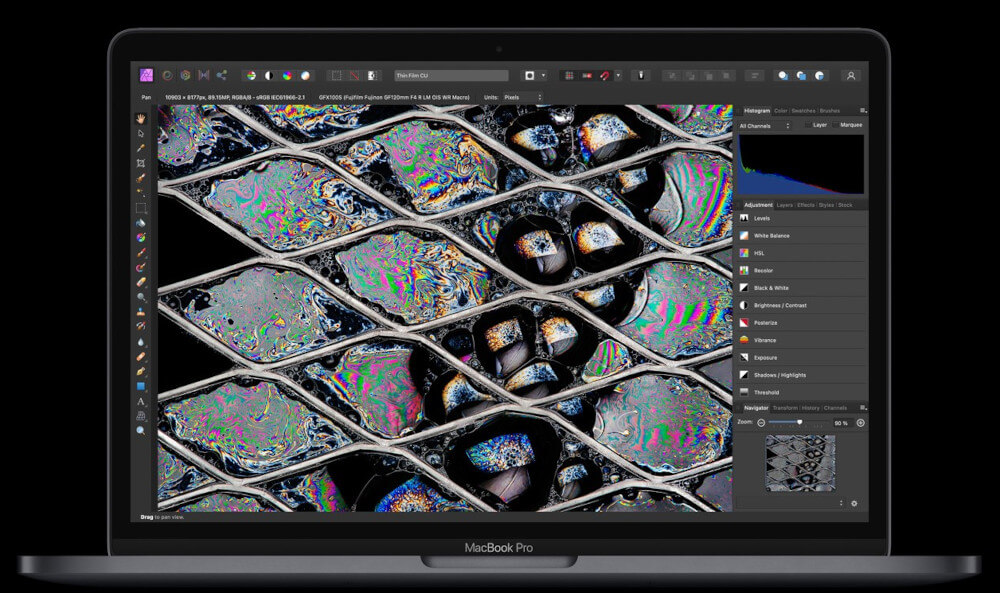Select the Crop tool
The image size is (1000, 593).
point(141,163)
